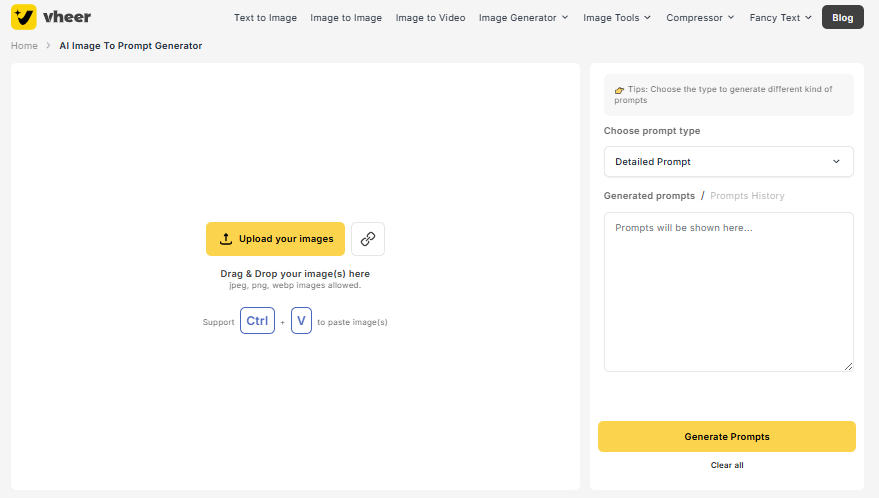Image resolution: width=879 pixels, height=498 pixels.
Task: Expand the Fancy Text menu
Action: point(780,17)
